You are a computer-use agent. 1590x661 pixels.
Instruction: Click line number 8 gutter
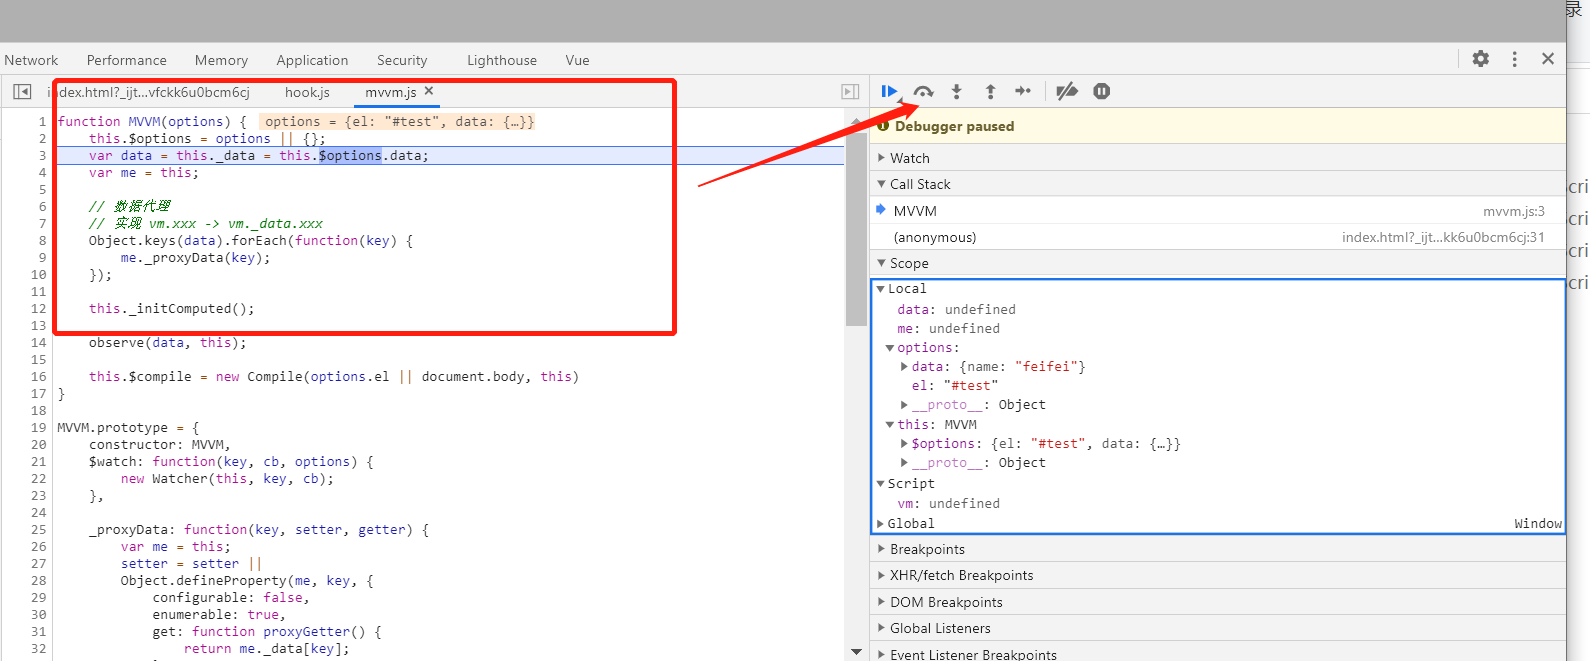click(x=42, y=240)
